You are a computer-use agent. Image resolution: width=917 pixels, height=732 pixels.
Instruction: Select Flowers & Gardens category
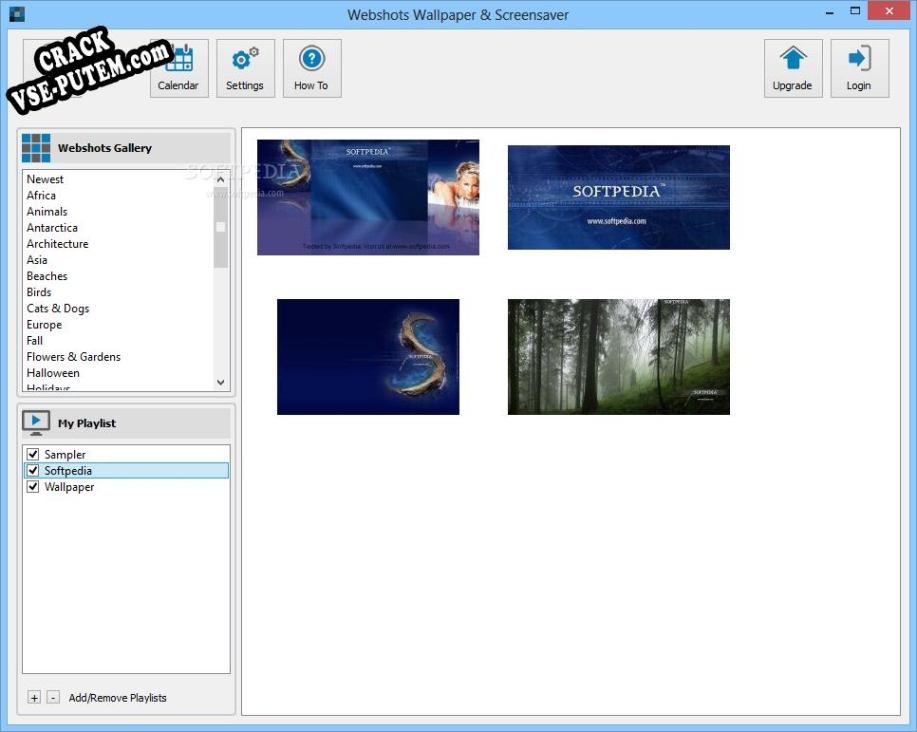[74, 357]
